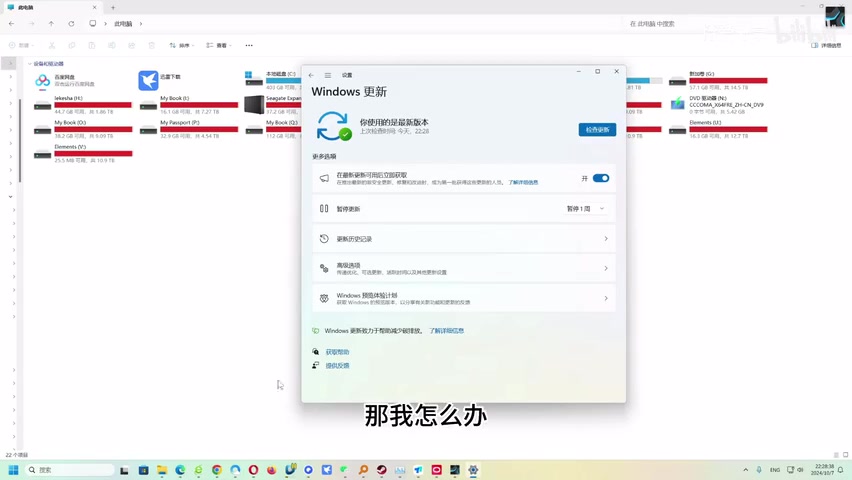Click 了解详细信息 link beside latest-updates toggle
Image resolution: width=852 pixels, height=480 pixels.
(x=523, y=183)
